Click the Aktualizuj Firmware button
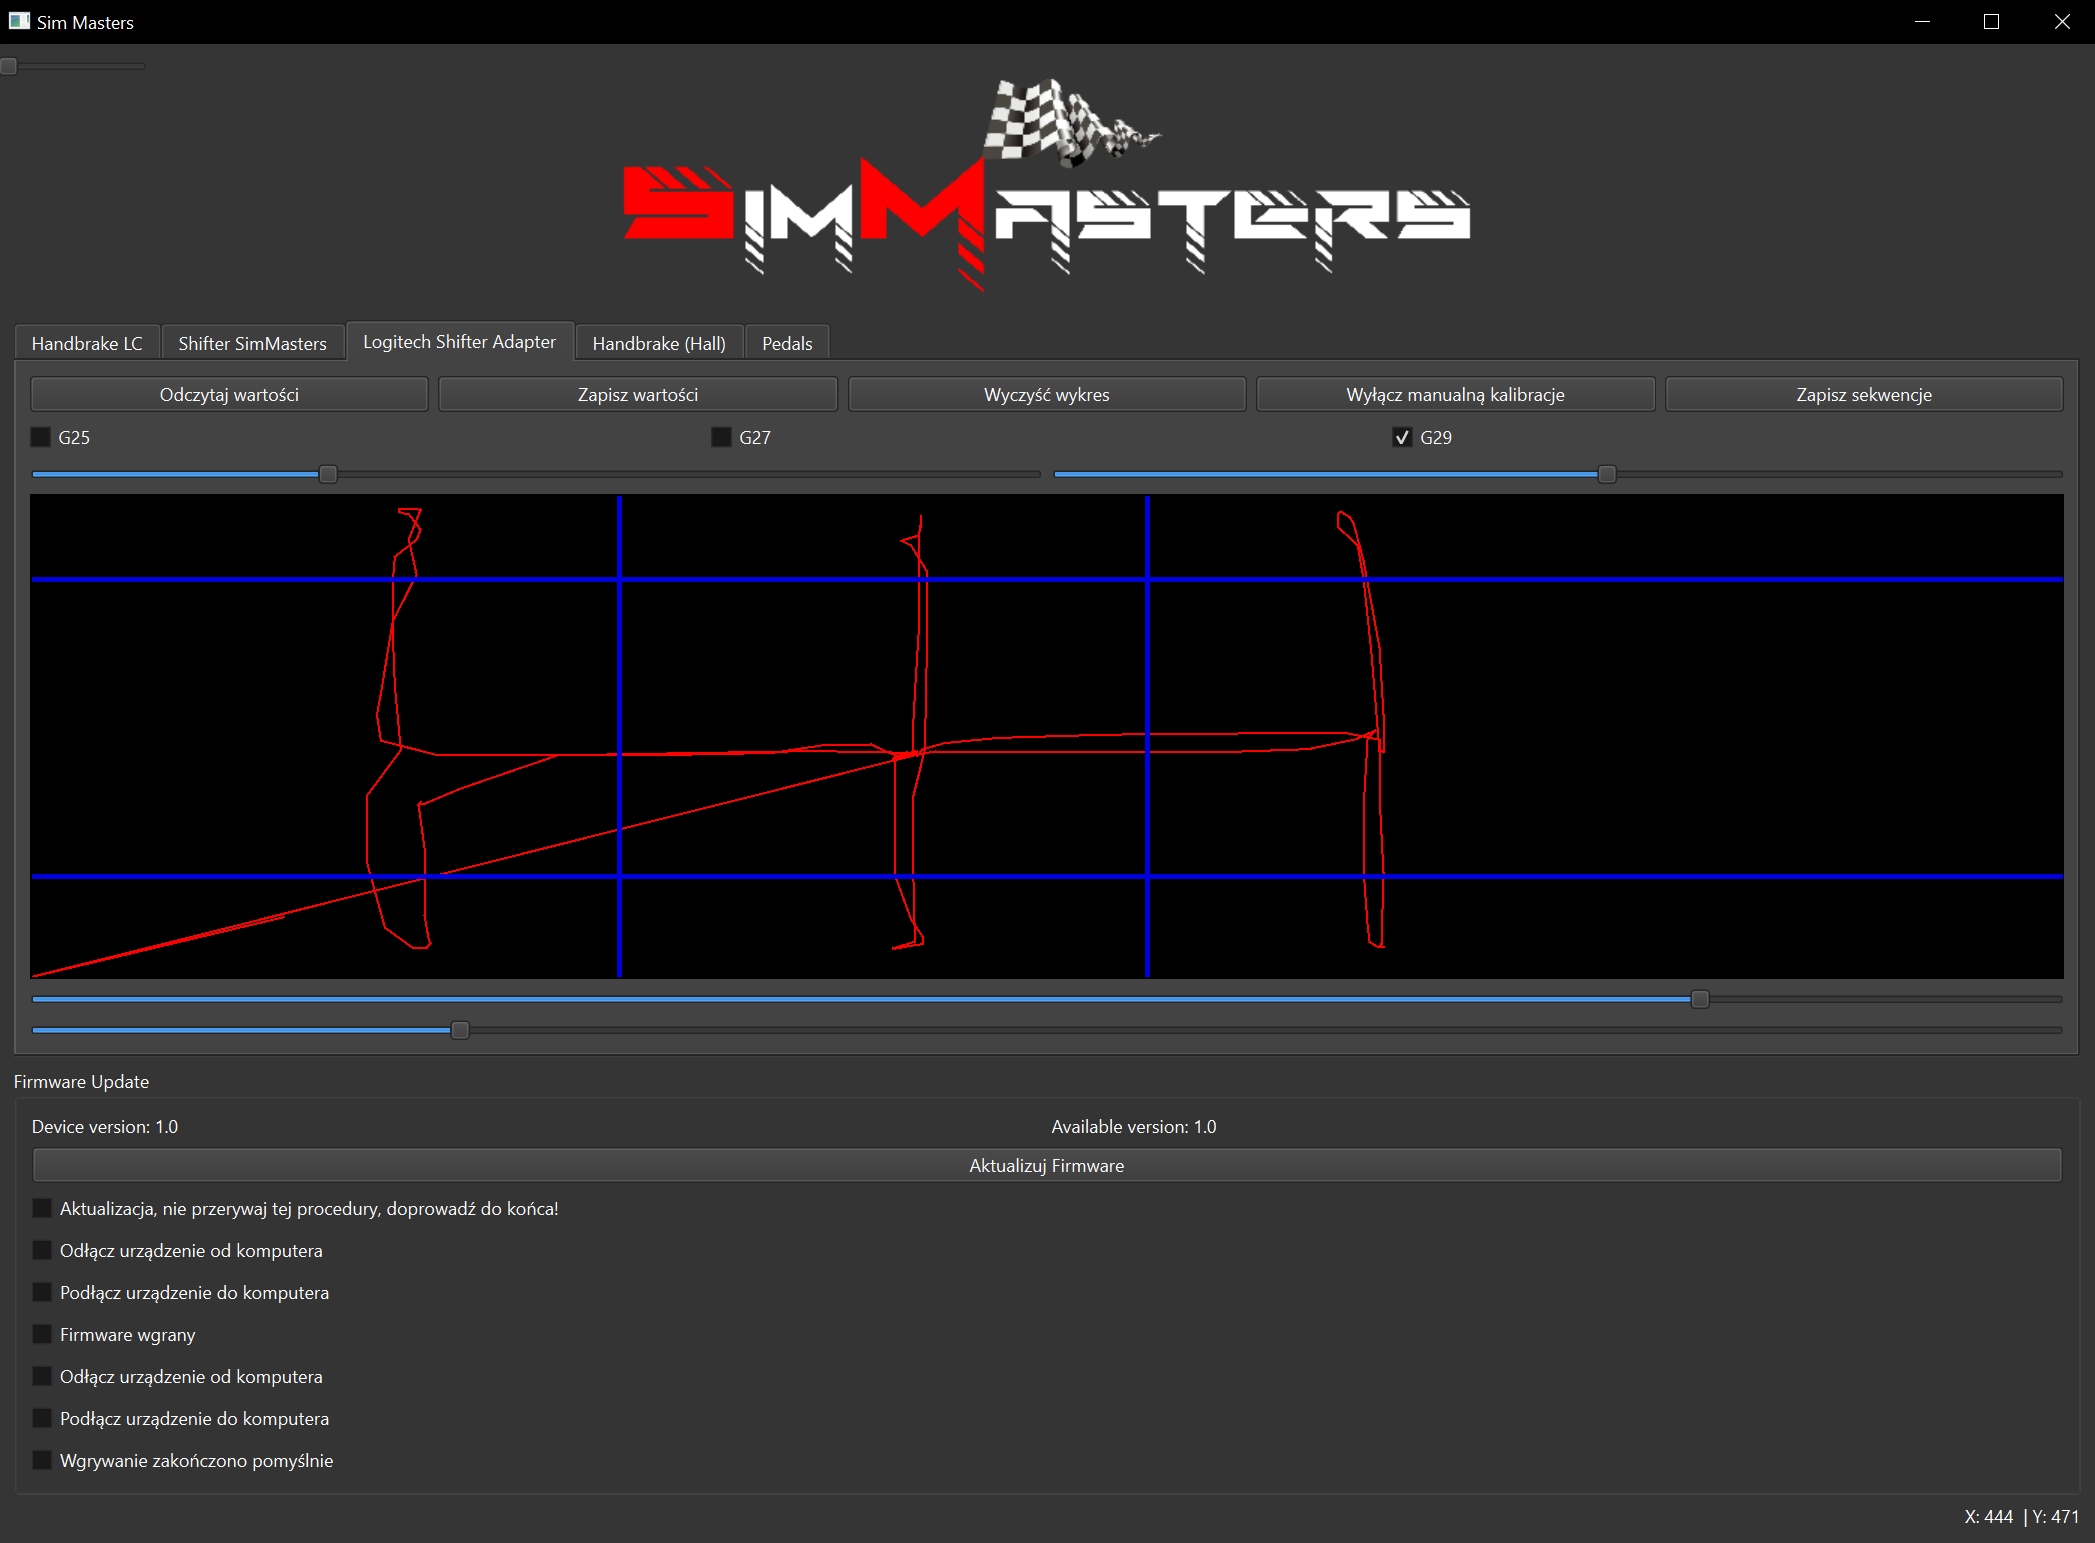 click(x=1046, y=1165)
